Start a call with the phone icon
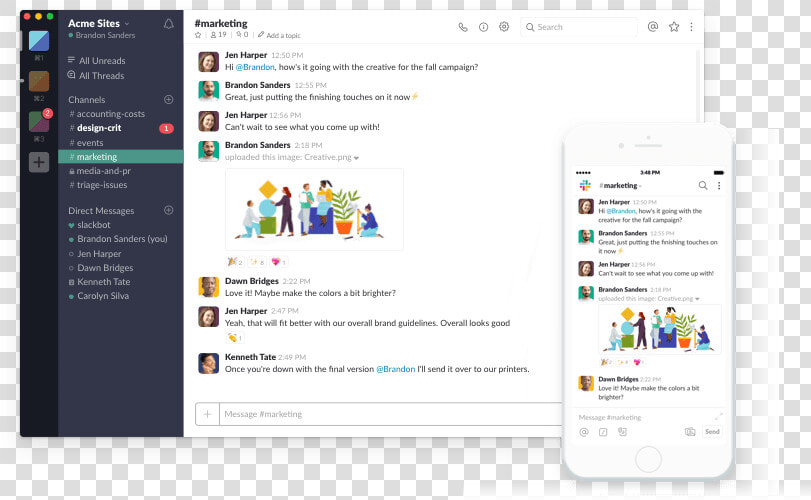 463,27
